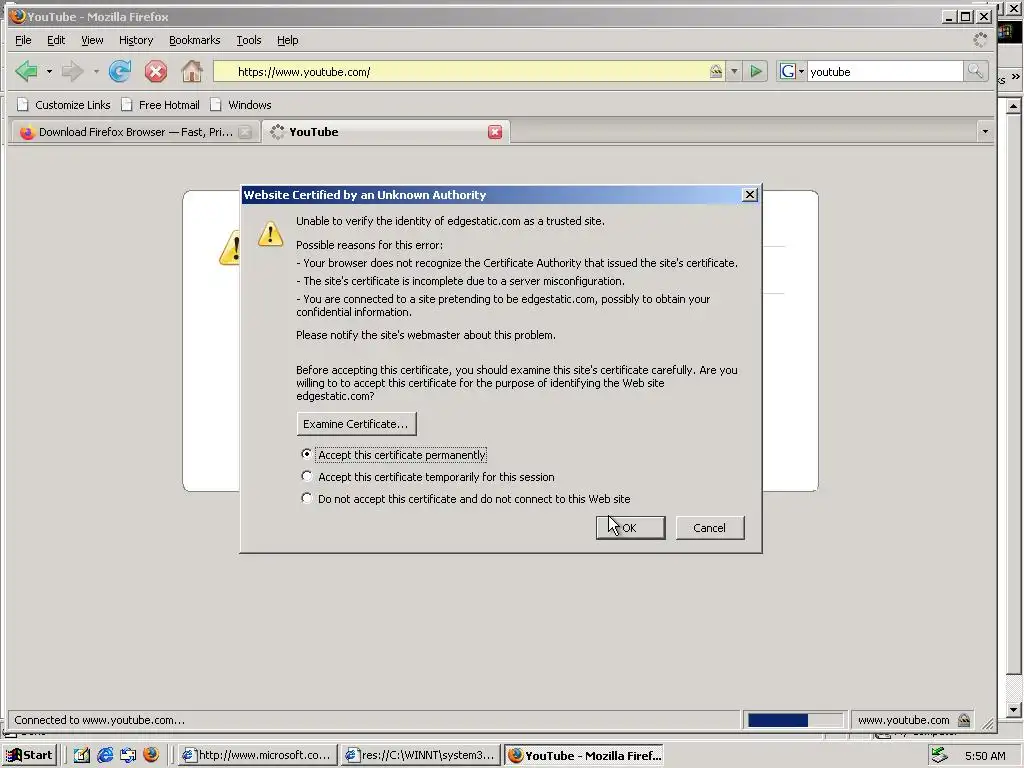Click the search magnifier icon

tap(975, 71)
